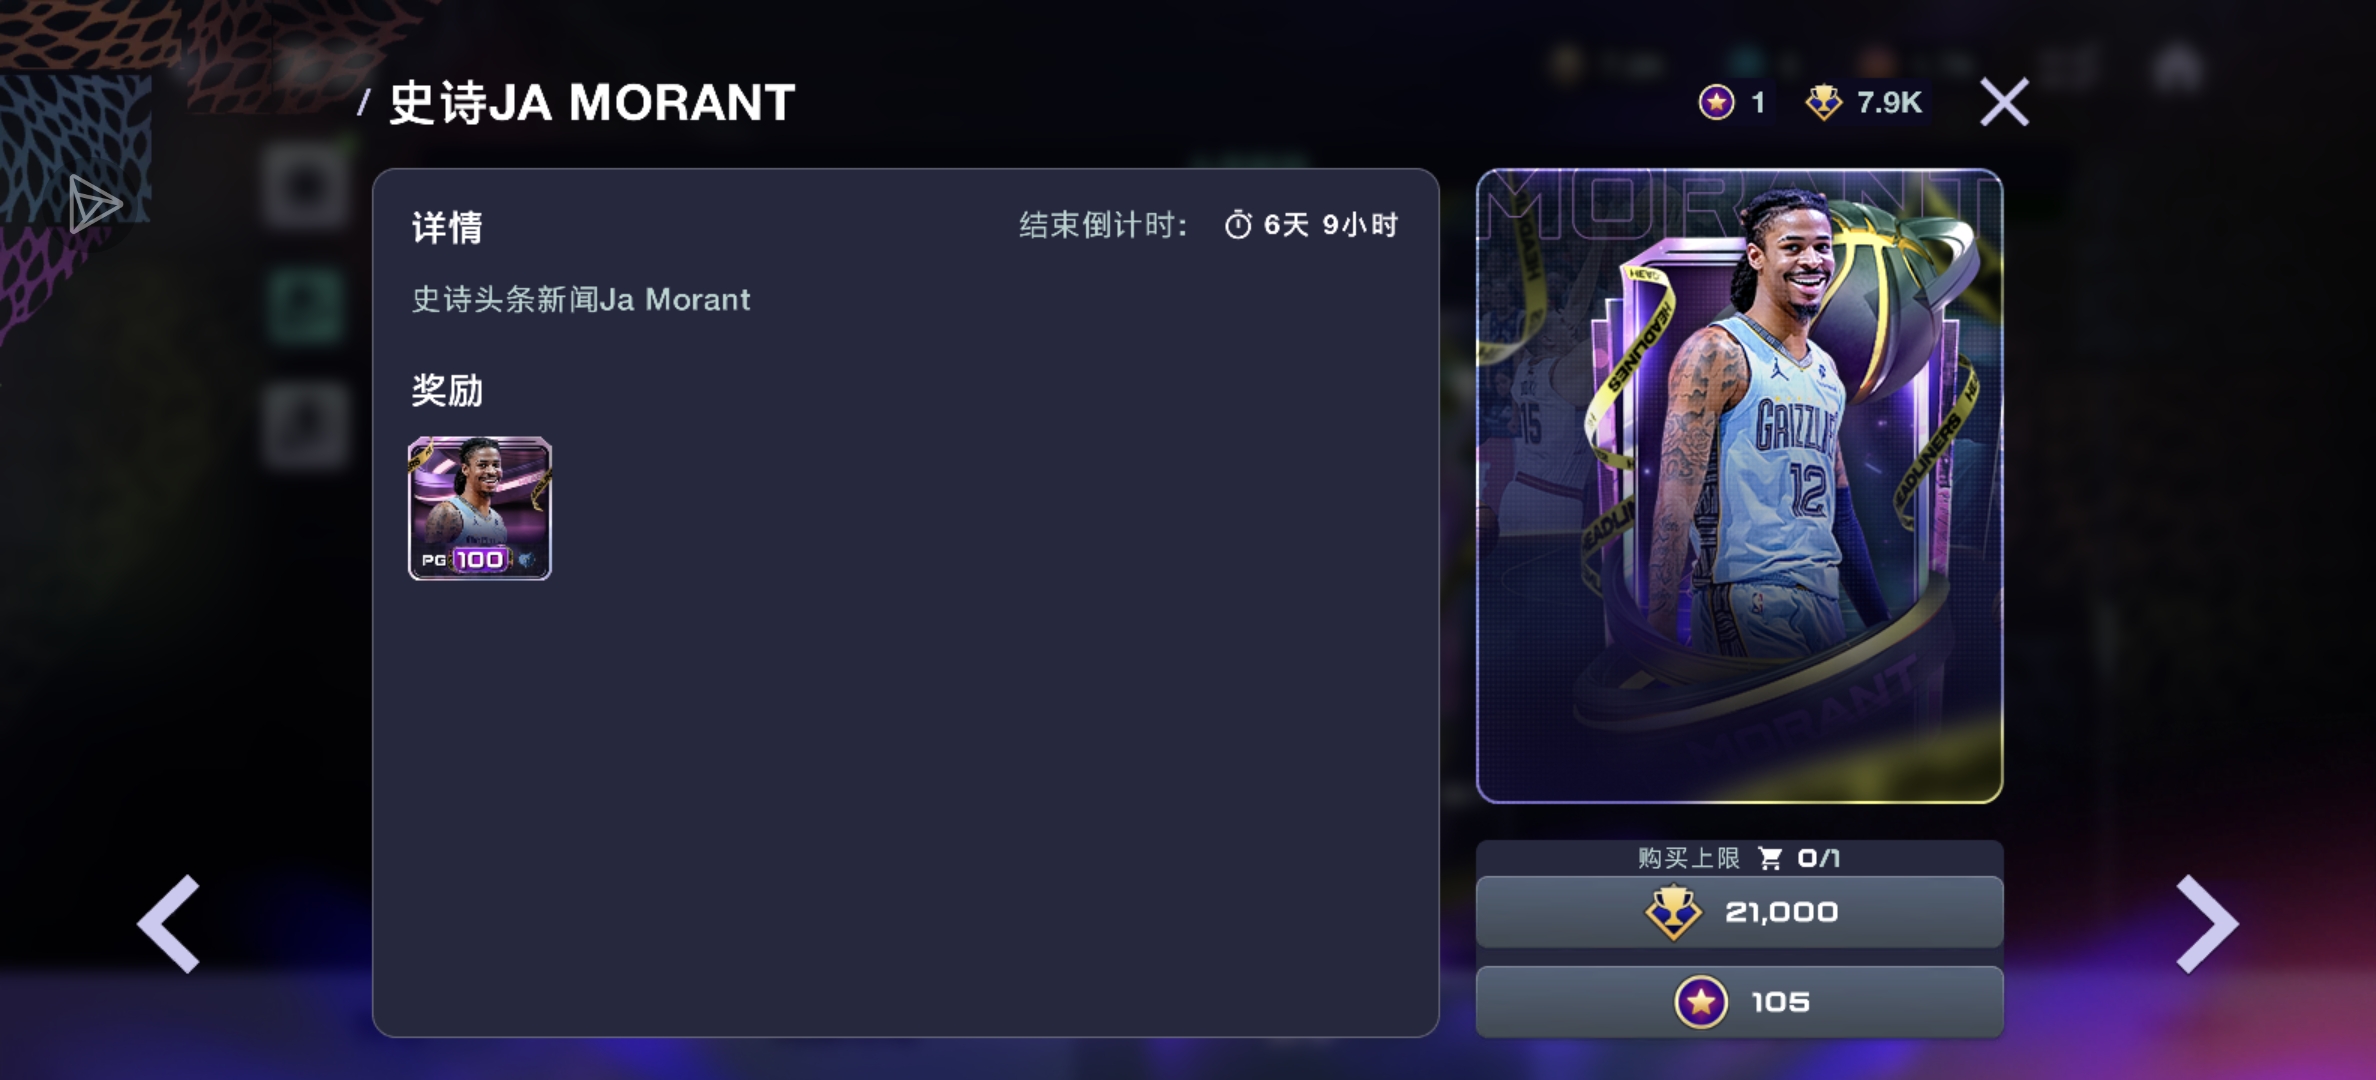Tap the trophy currency balance icon
Viewport: 2376px width, 1080px height.
[1823, 102]
